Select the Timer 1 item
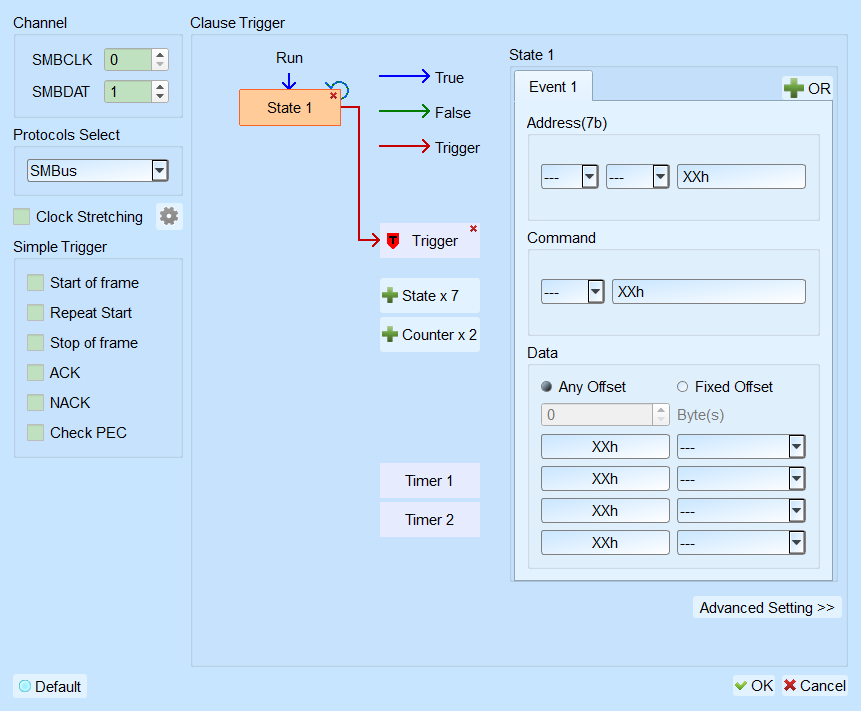Viewport: 861px width, 711px height. (x=429, y=480)
